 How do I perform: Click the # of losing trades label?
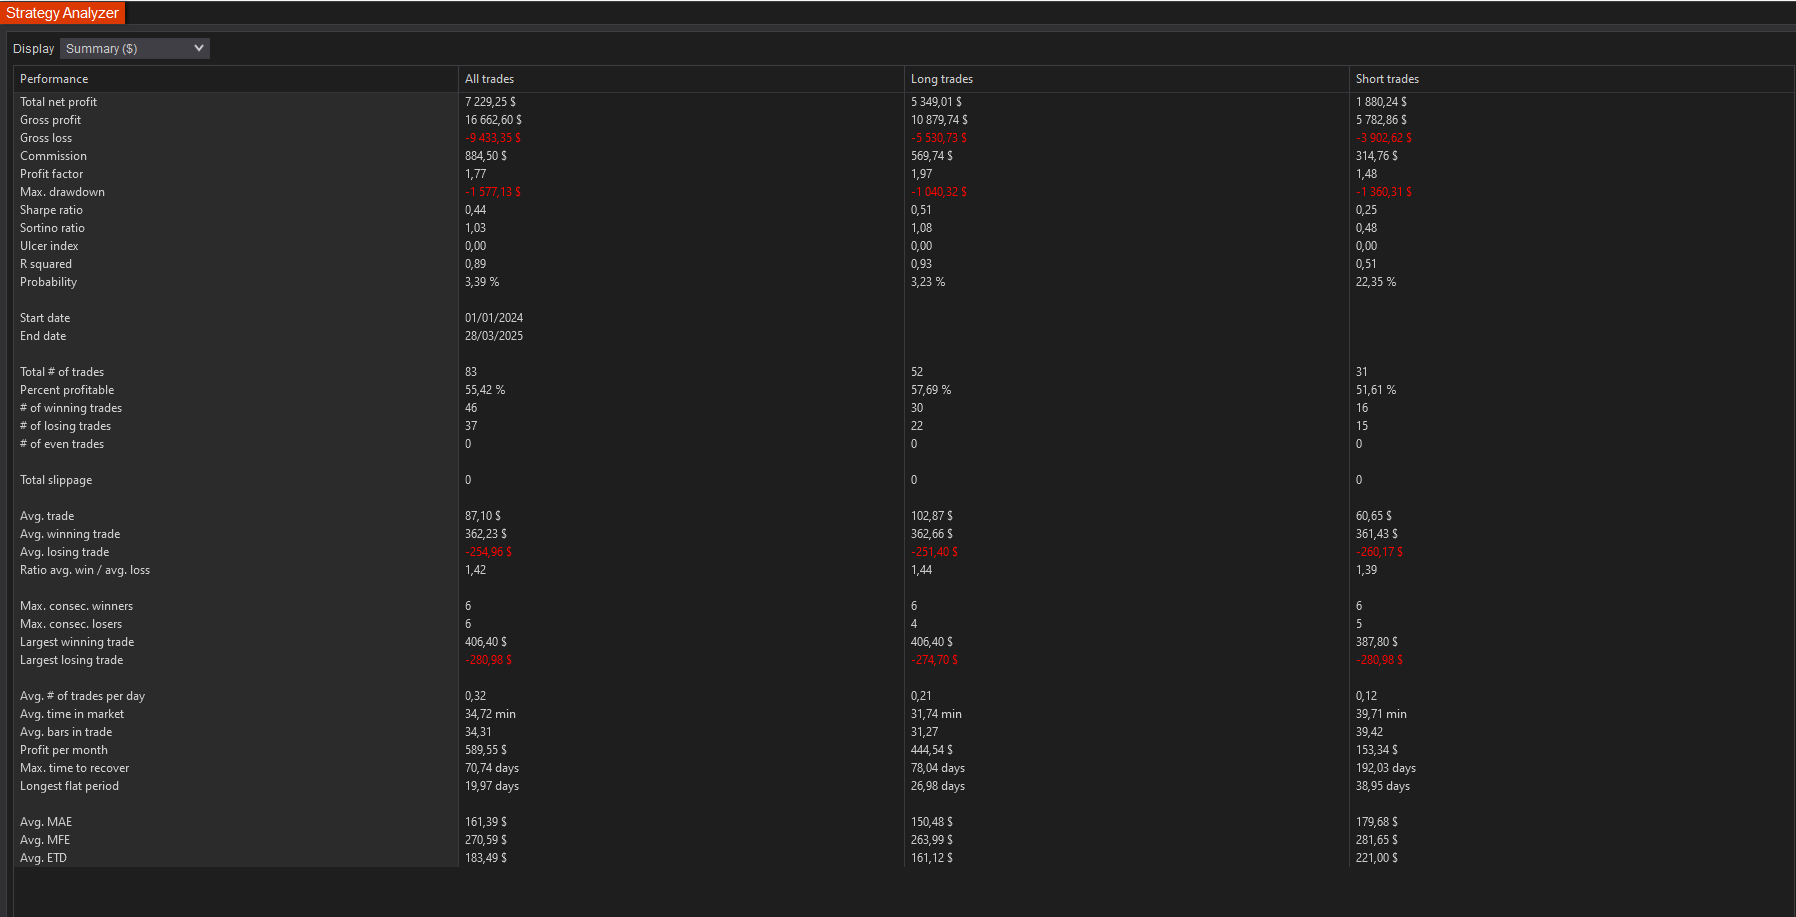coord(65,426)
